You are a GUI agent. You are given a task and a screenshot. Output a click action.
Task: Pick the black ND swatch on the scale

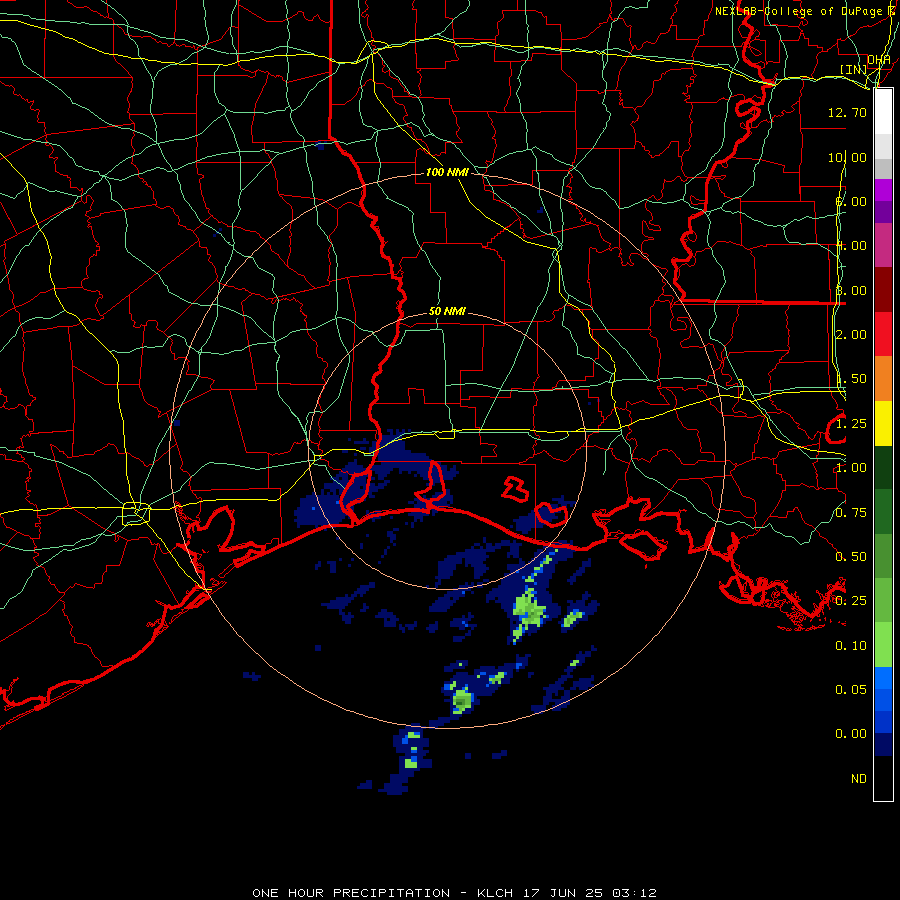[x=883, y=778]
